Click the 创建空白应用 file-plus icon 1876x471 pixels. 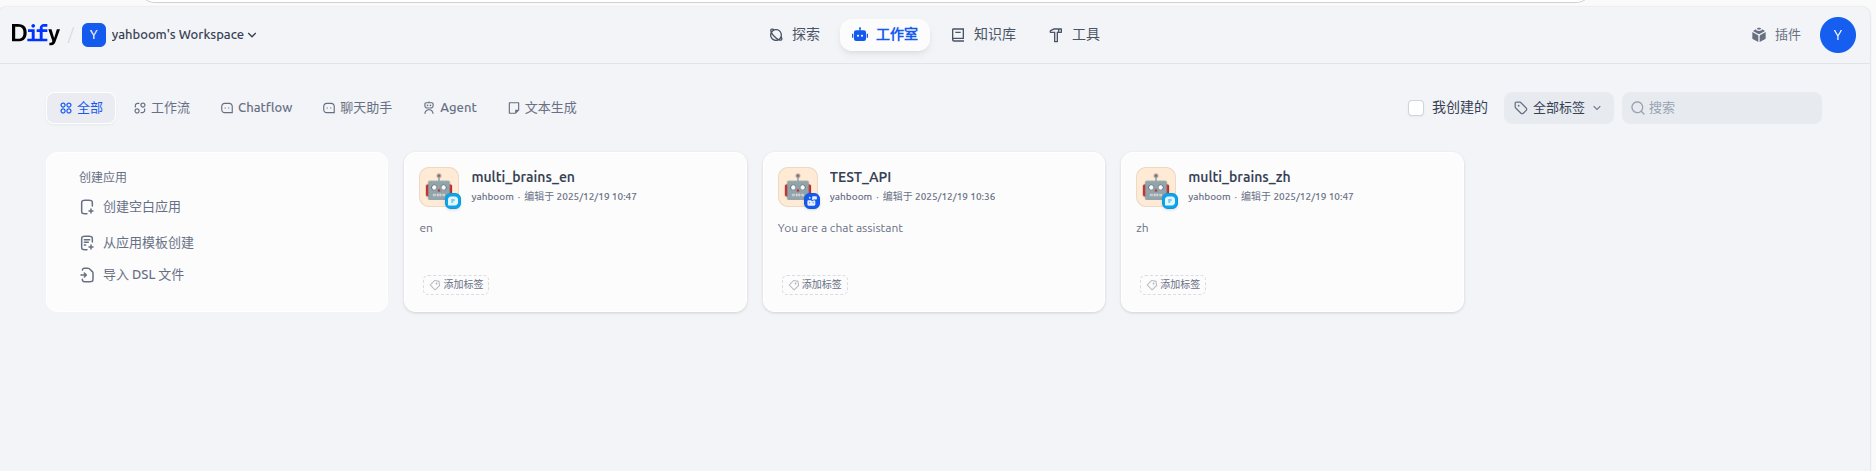87,207
